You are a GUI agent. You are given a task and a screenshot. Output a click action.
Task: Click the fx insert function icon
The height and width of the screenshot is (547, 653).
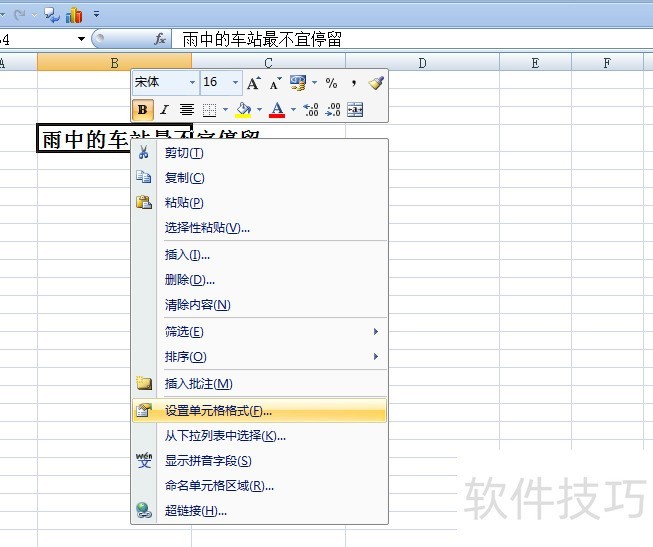[x=160, y=39]
